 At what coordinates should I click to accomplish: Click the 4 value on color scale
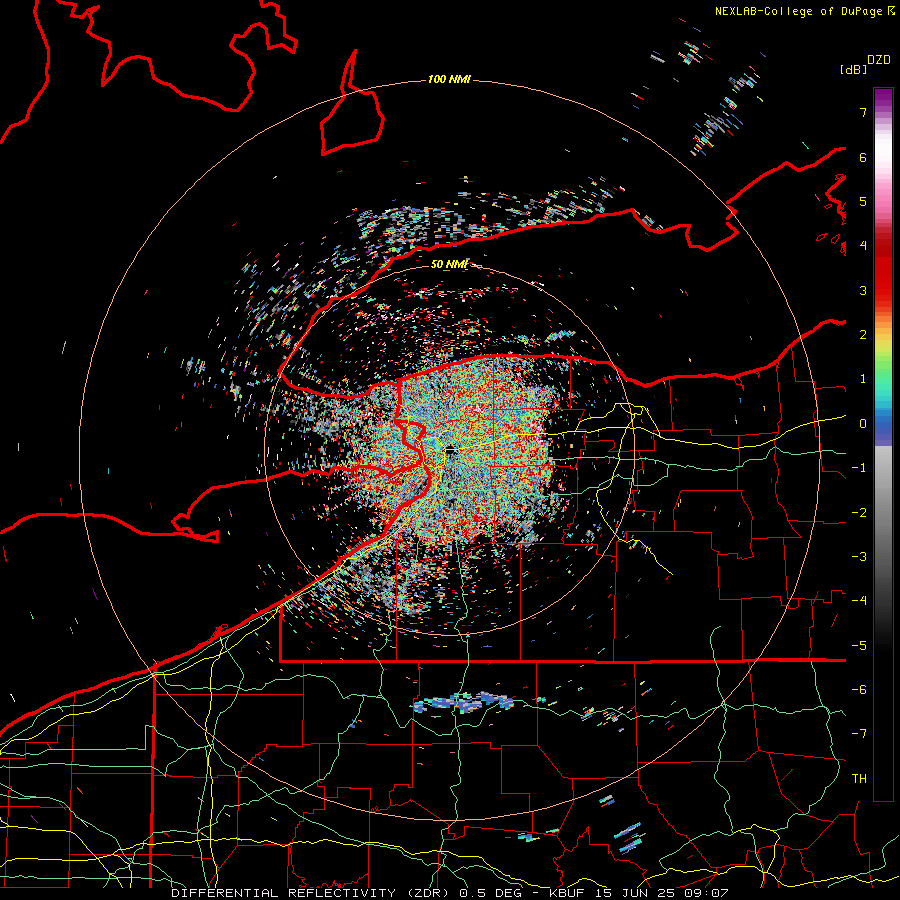pyautogui.click(x=863, y=246)
